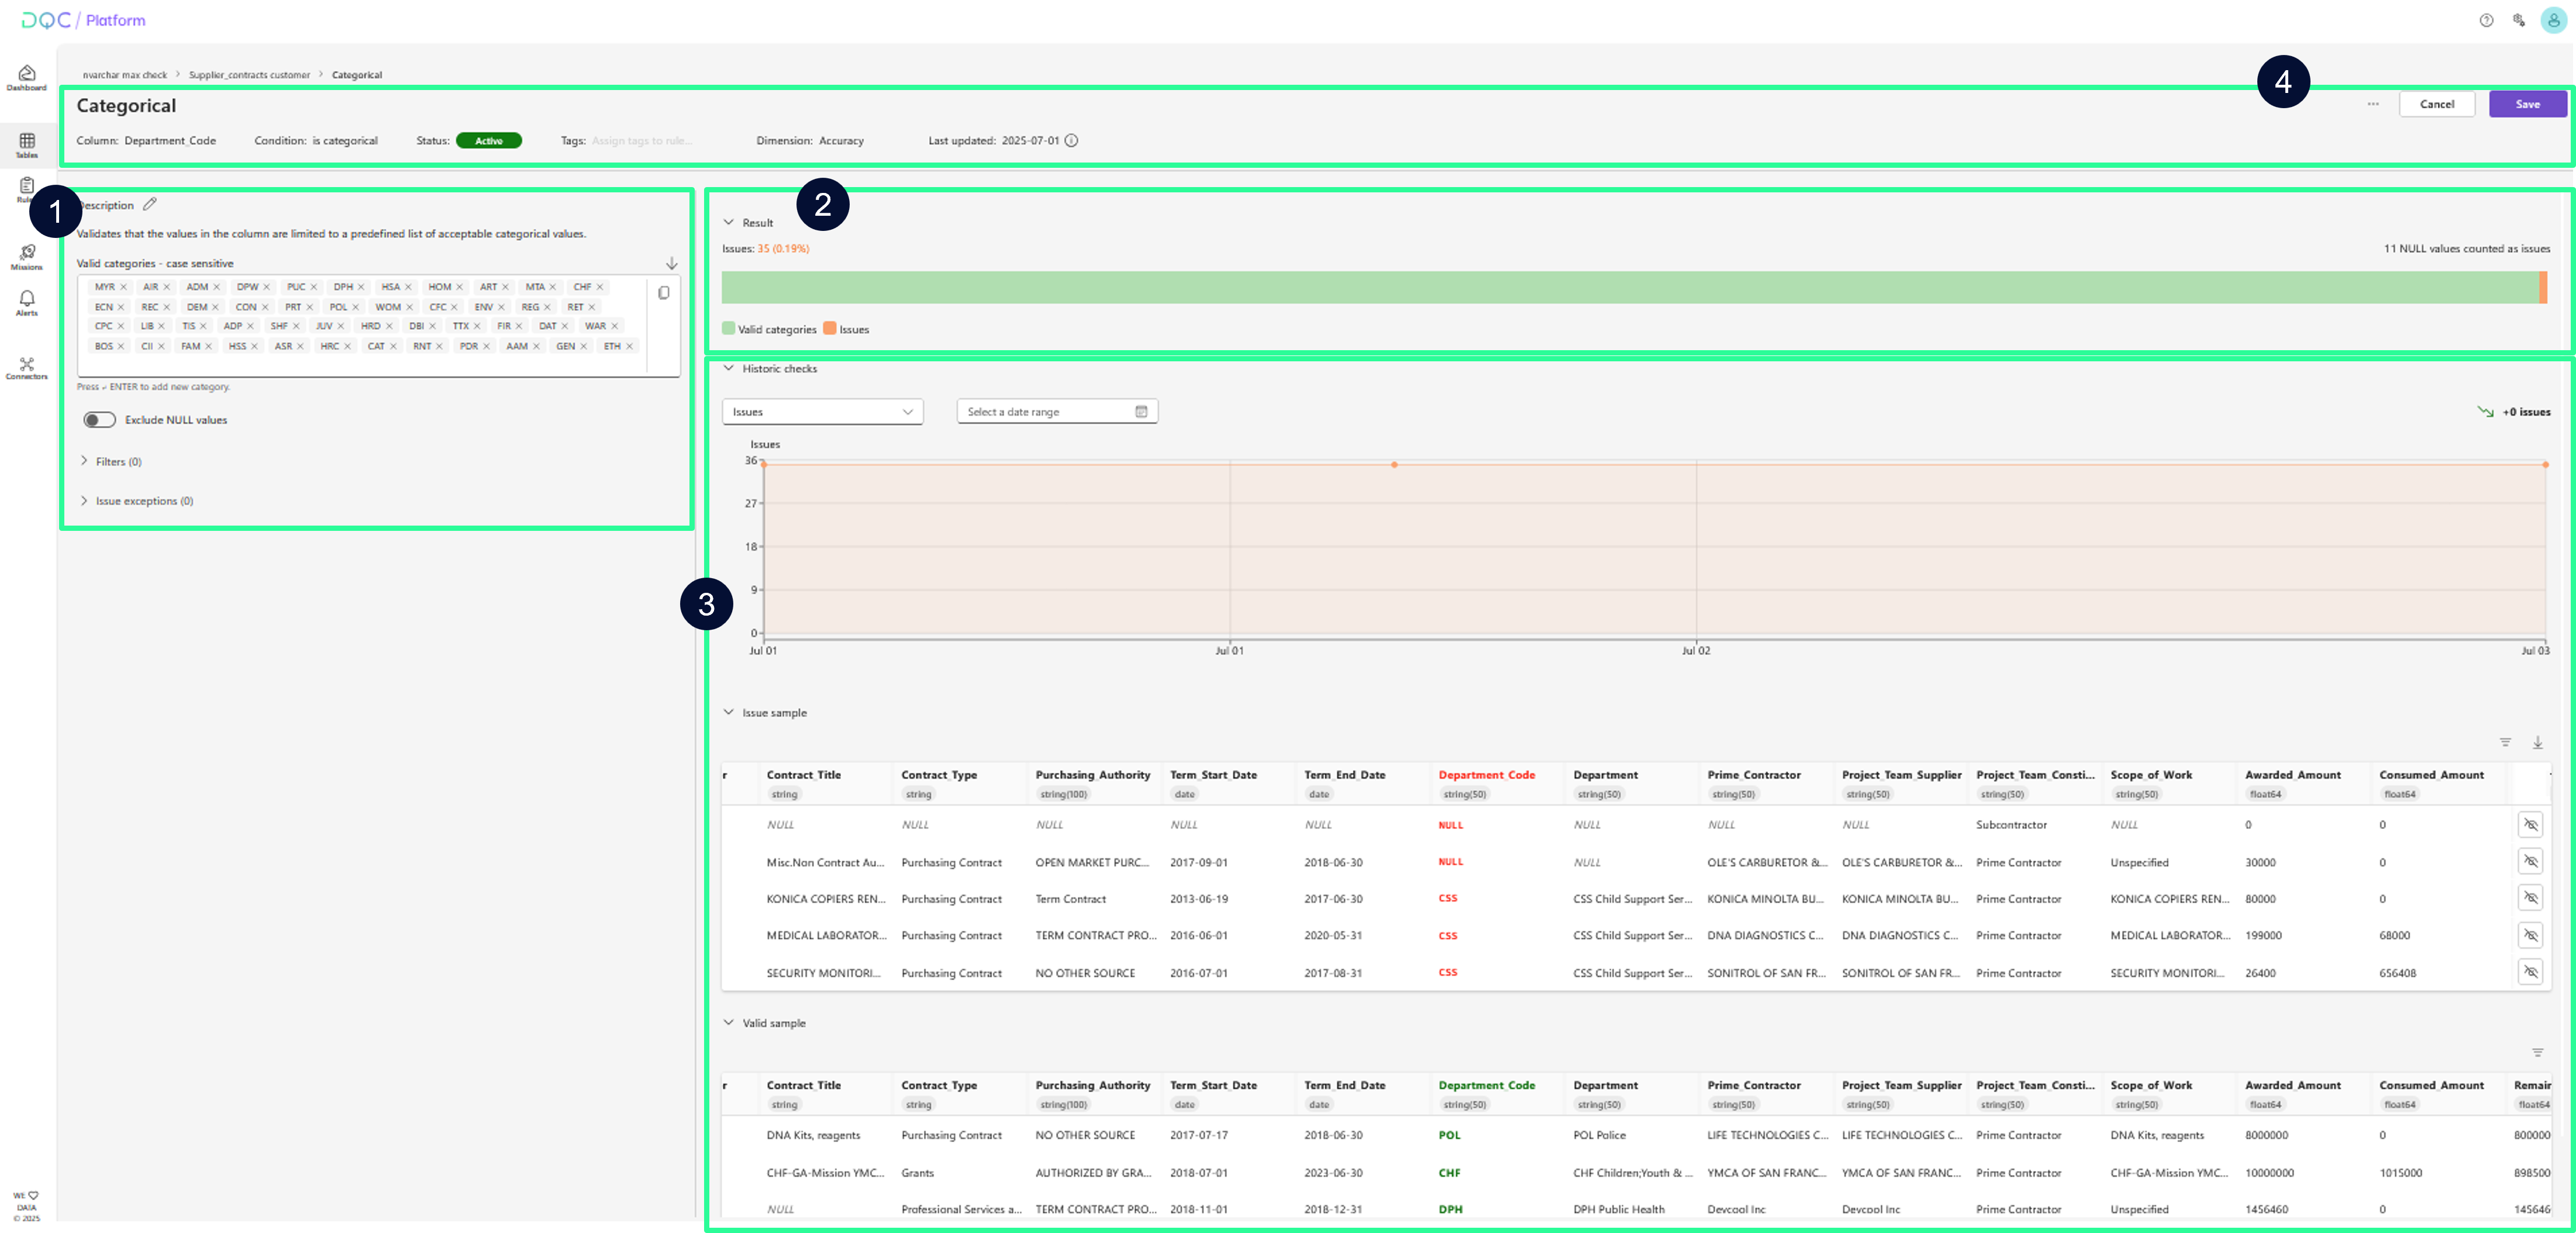The width and height of the screenshot is (2576, 1233).
Task: Click the Cancel button
Action: tap(2436, 104)
